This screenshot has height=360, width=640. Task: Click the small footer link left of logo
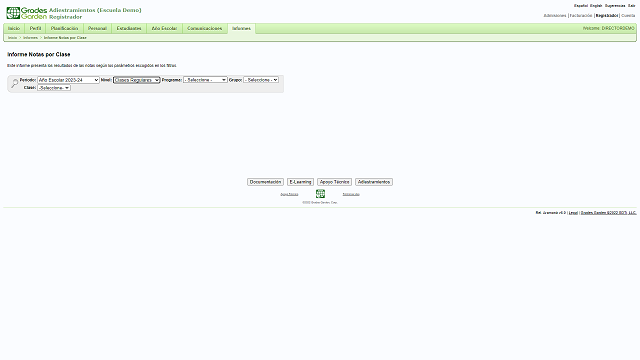click(289, 194)
